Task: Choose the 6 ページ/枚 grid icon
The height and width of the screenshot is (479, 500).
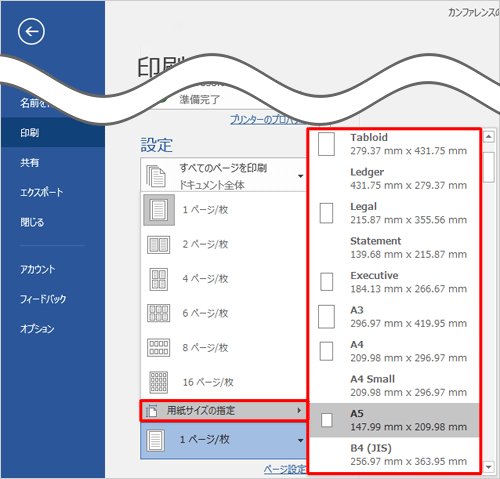Action: click(159, 313)
